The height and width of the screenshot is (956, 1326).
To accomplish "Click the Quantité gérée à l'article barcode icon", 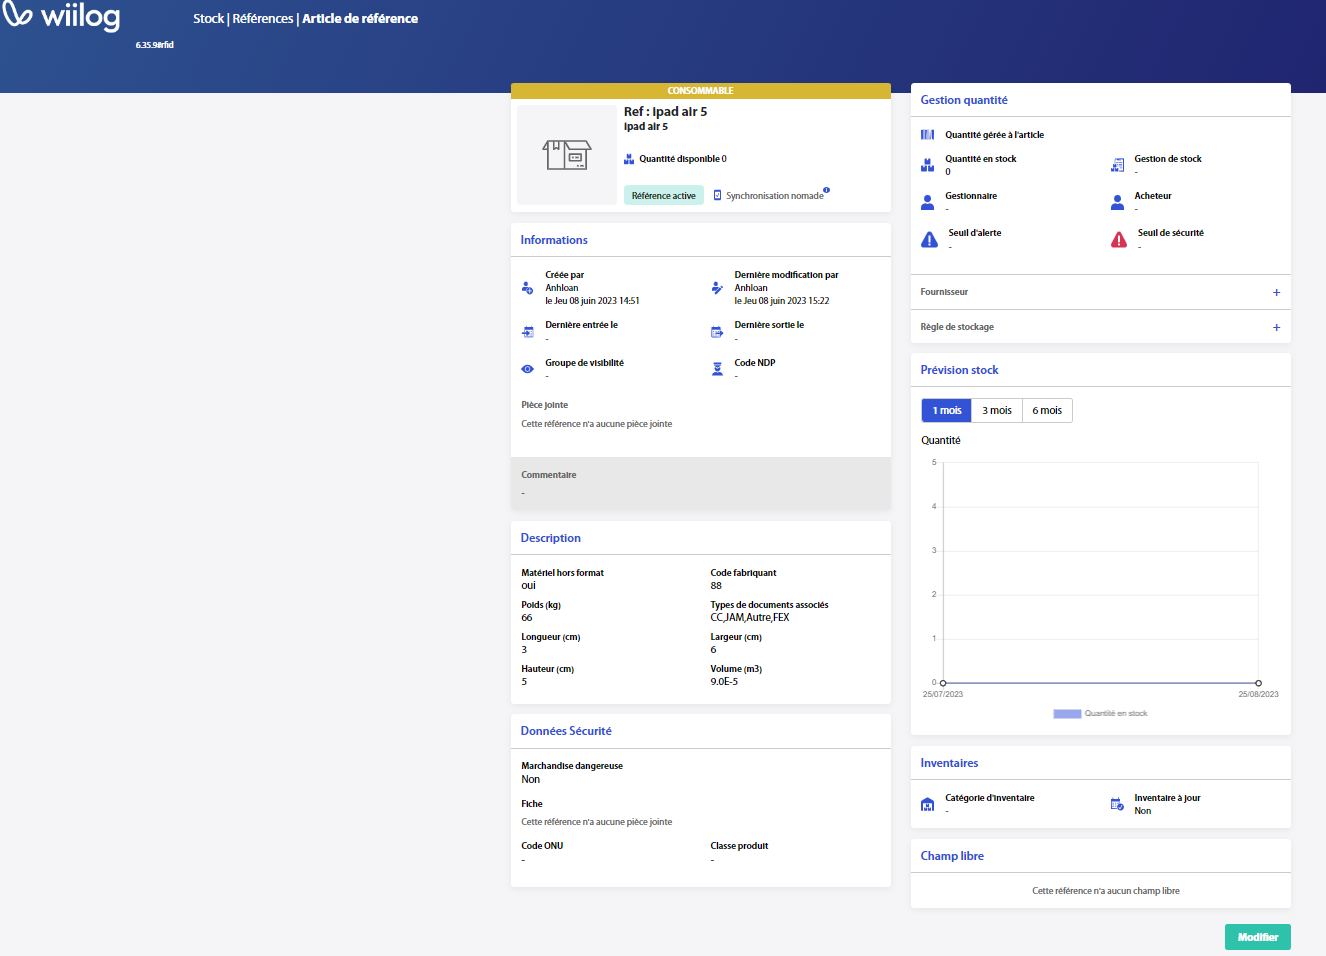I will [x=927, y=135].
